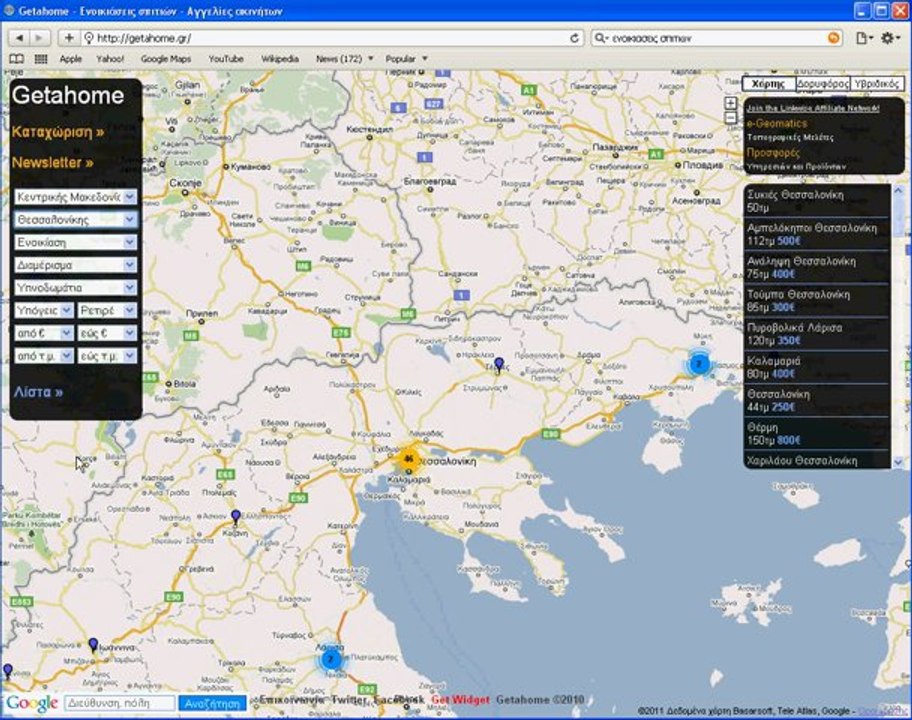Click listings scrollbar up arrow
912x720 pixels.
(897, 191)
